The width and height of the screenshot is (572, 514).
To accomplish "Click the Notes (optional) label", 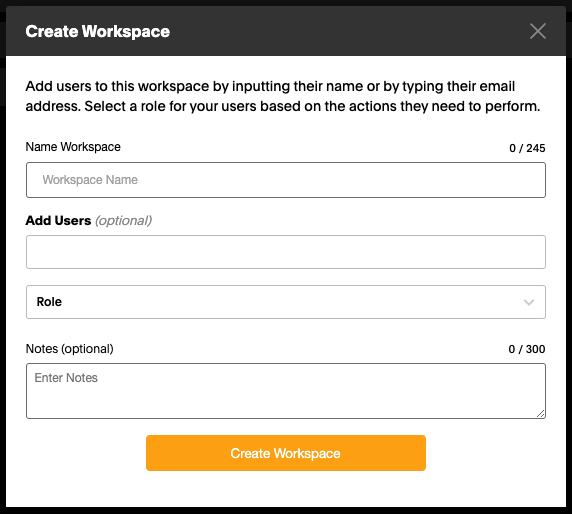I will [x=69, y=349].
